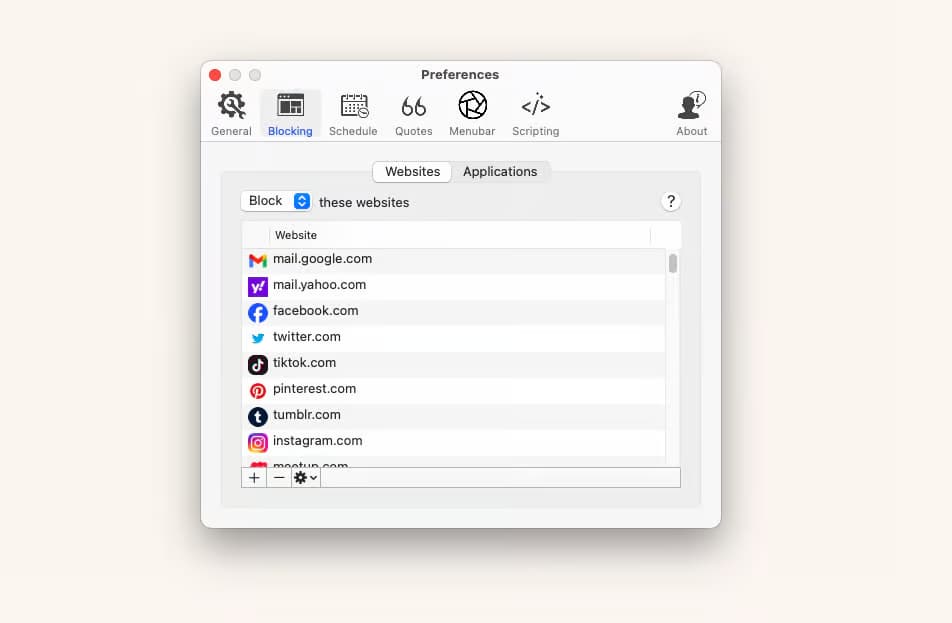Expand the gear actions menu

pos(305,478)
